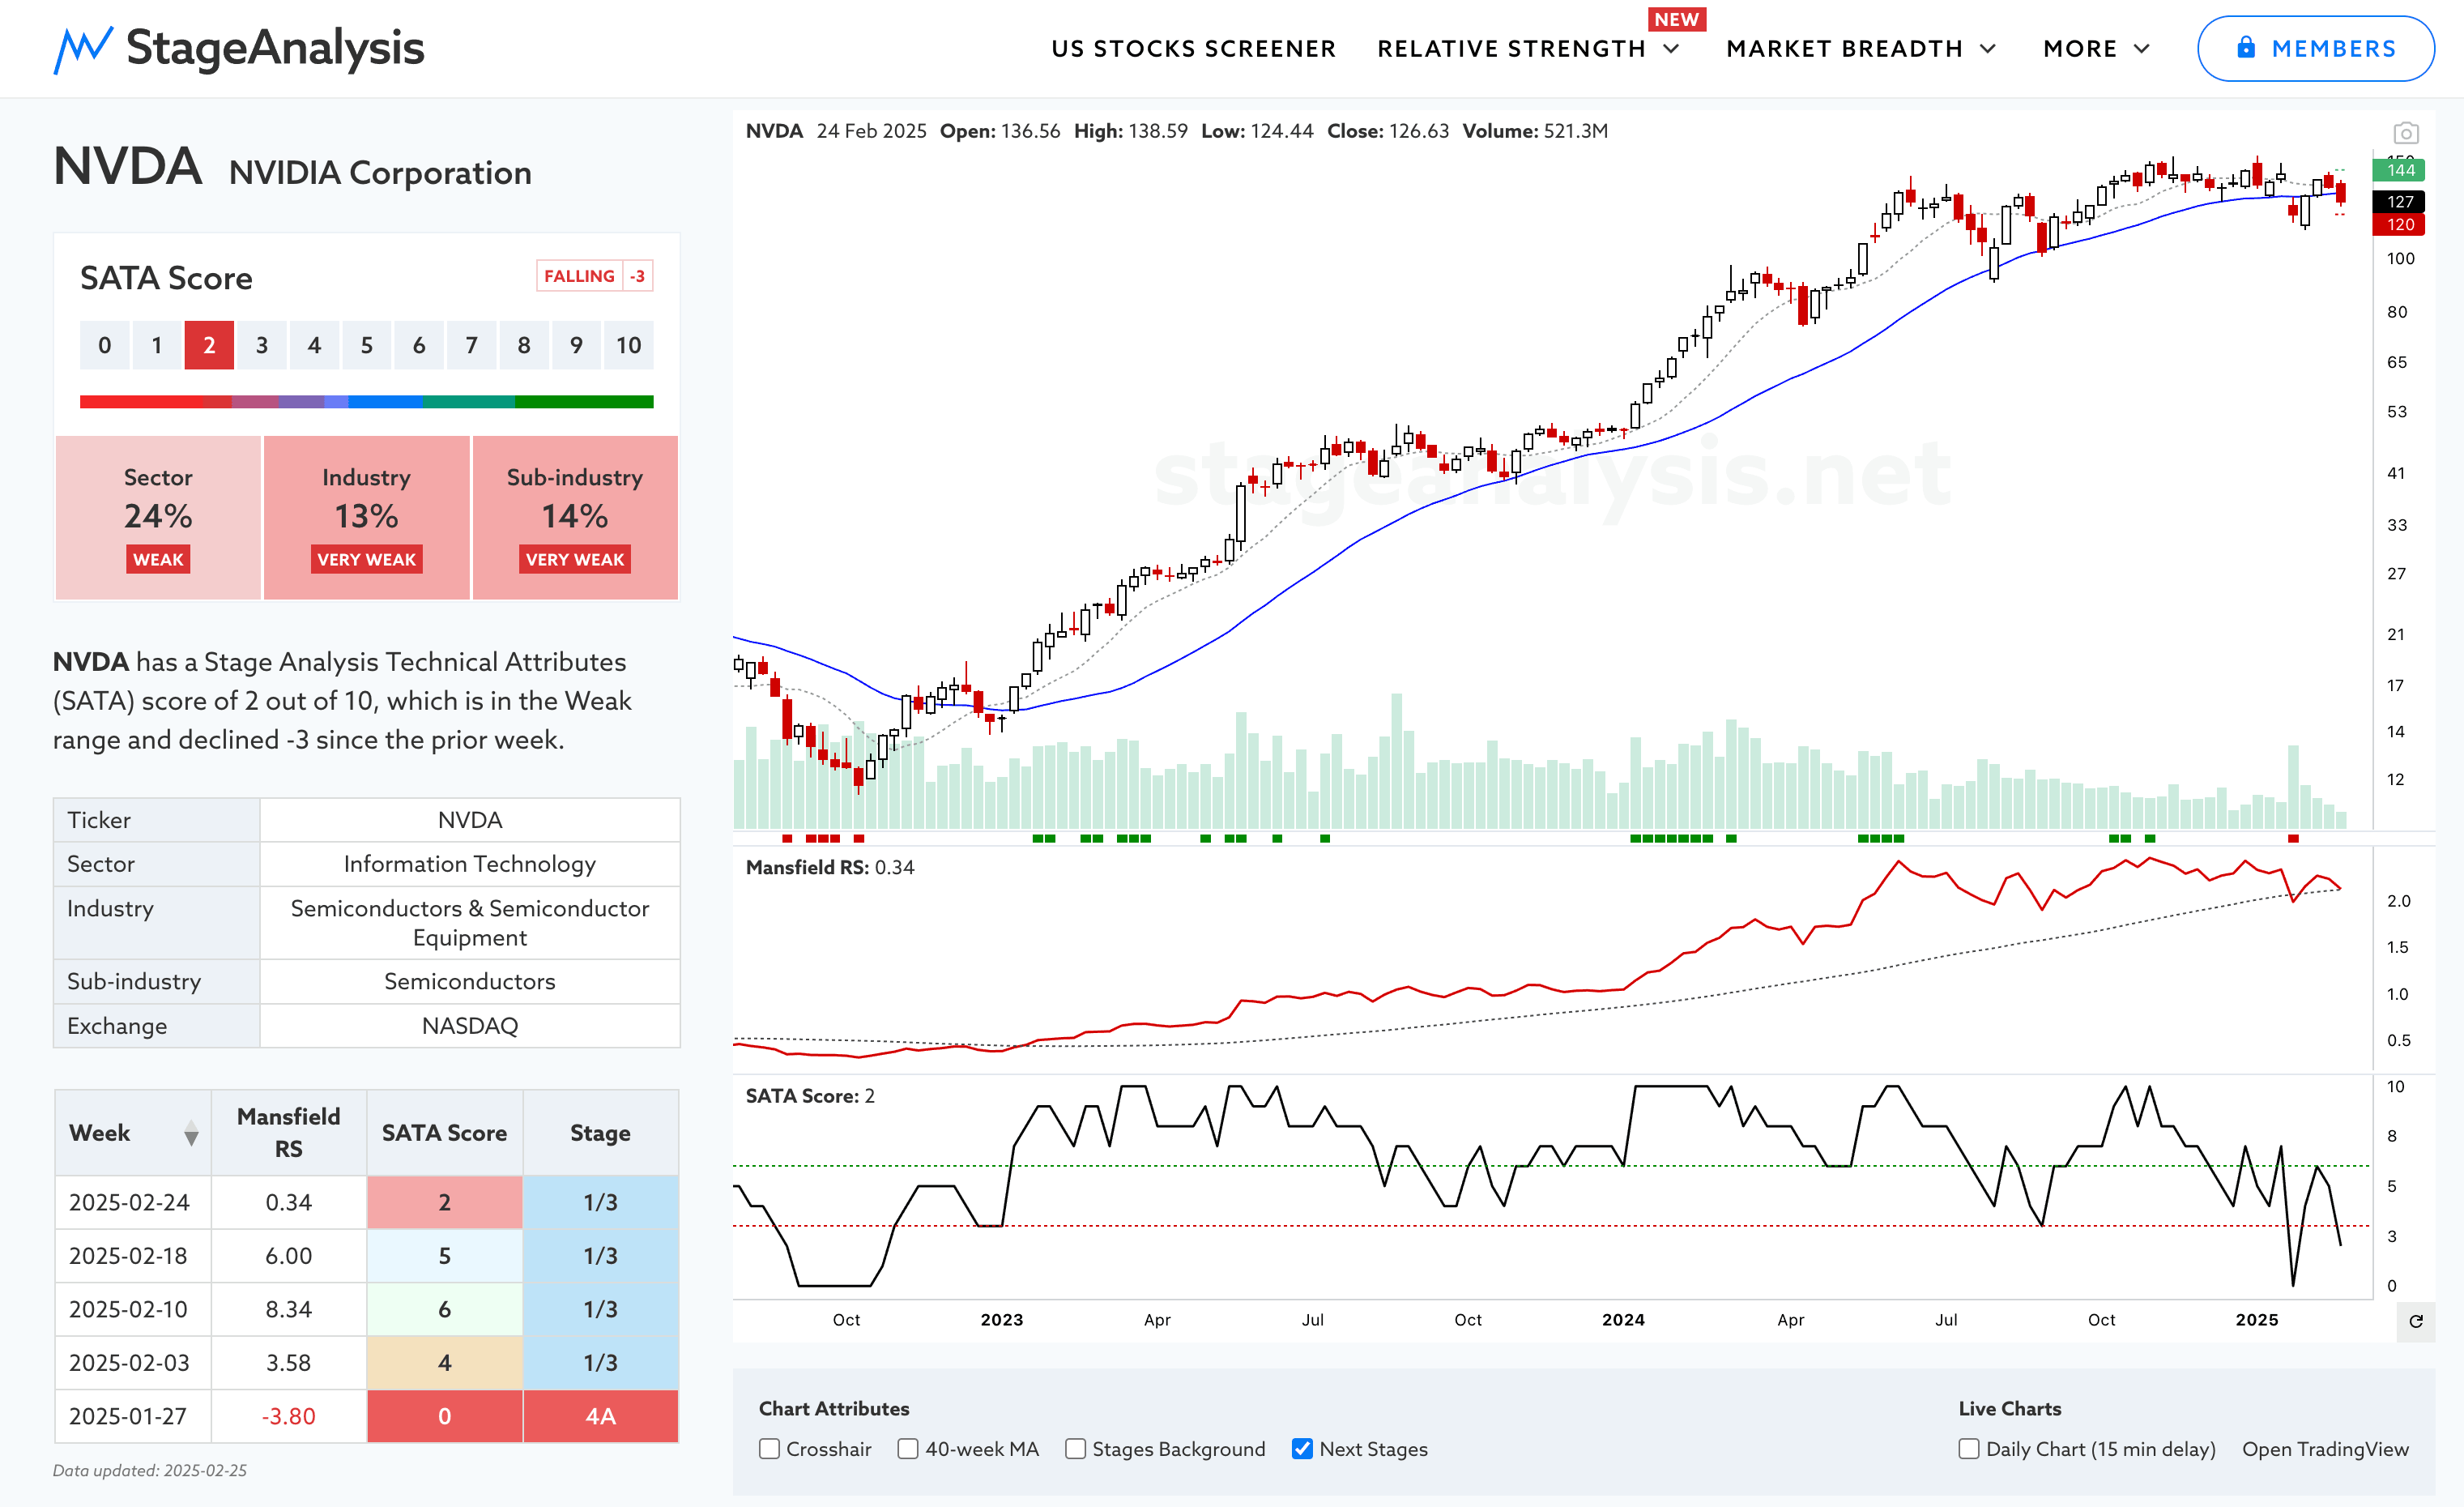Screen dimensions: 2464x1507
Task: Click NVIDIA Corporation heading
Action: click(380, 173)
